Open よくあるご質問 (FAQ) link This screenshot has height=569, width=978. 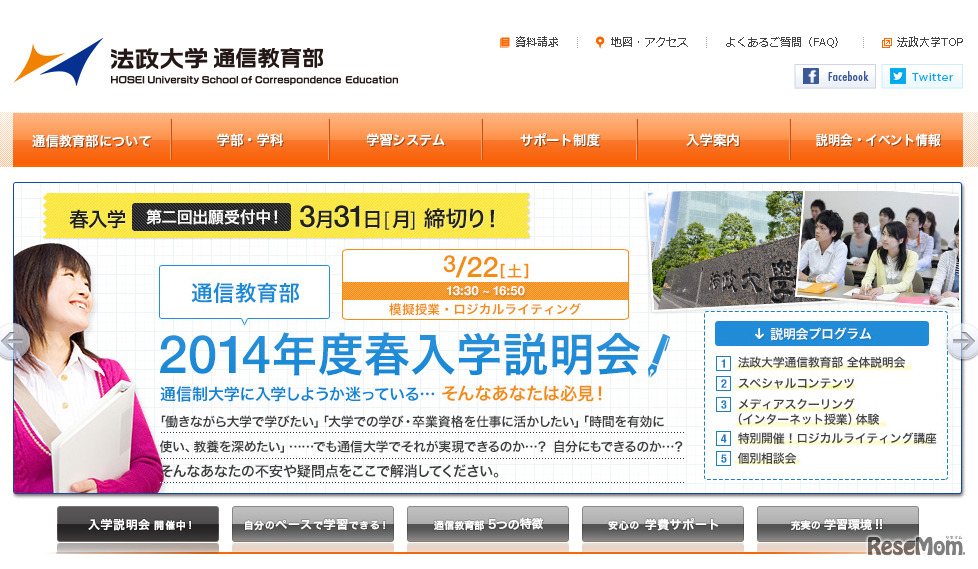pos(781,42)
